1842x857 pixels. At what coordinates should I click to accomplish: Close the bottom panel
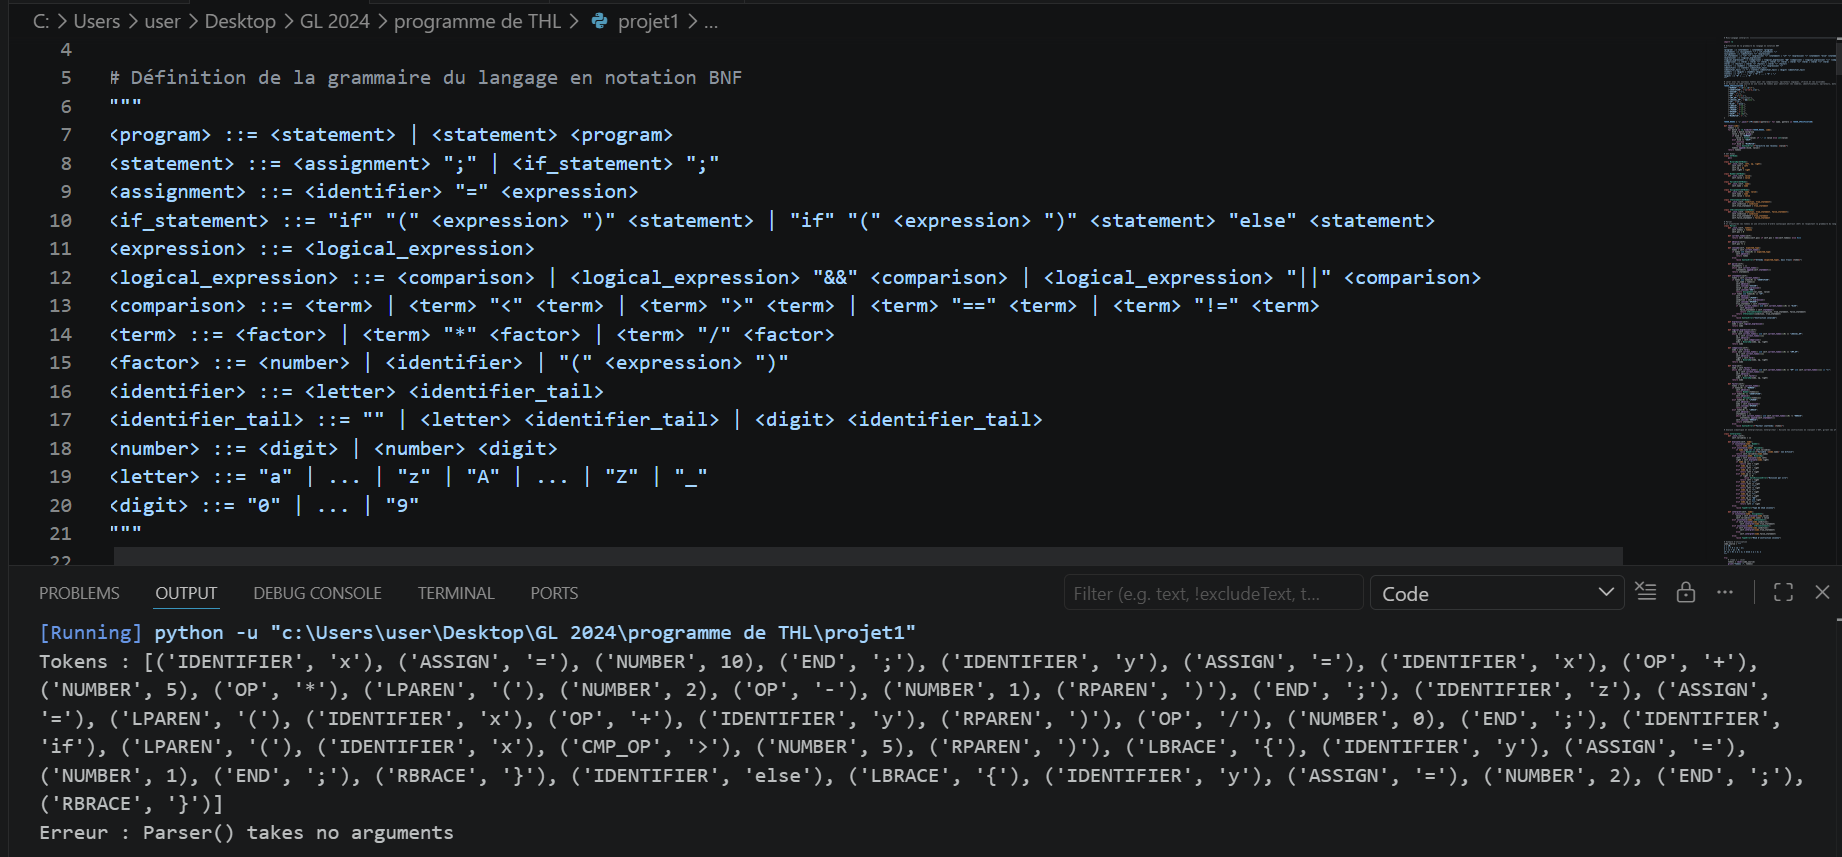1822,592
